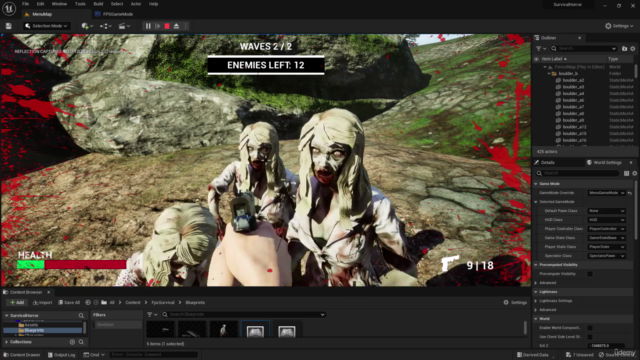Open the Actor menu
This screenshot has height=360, width=640.
[x=136, y=4]
